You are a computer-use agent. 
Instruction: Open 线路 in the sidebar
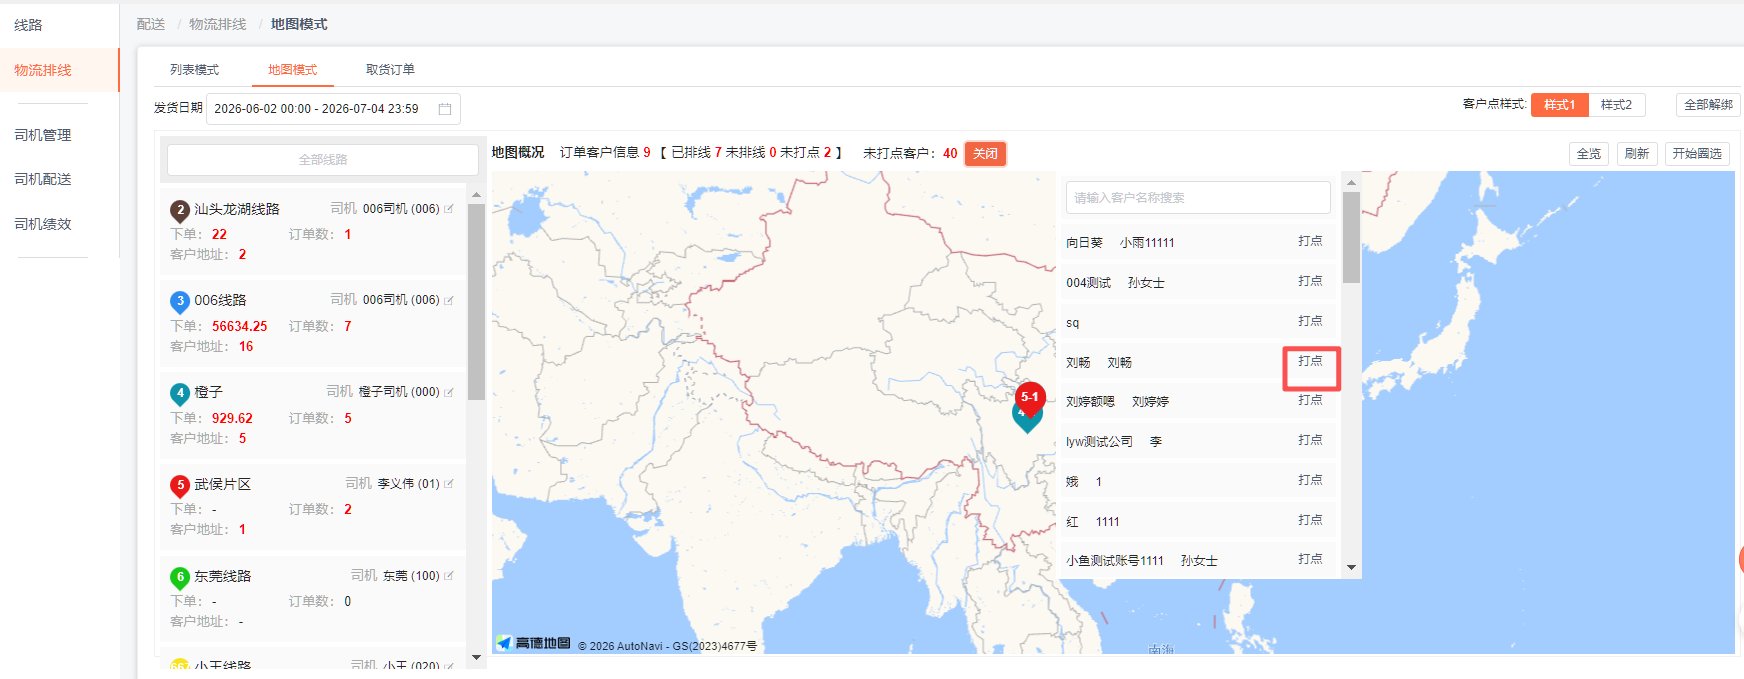[28, 25]
